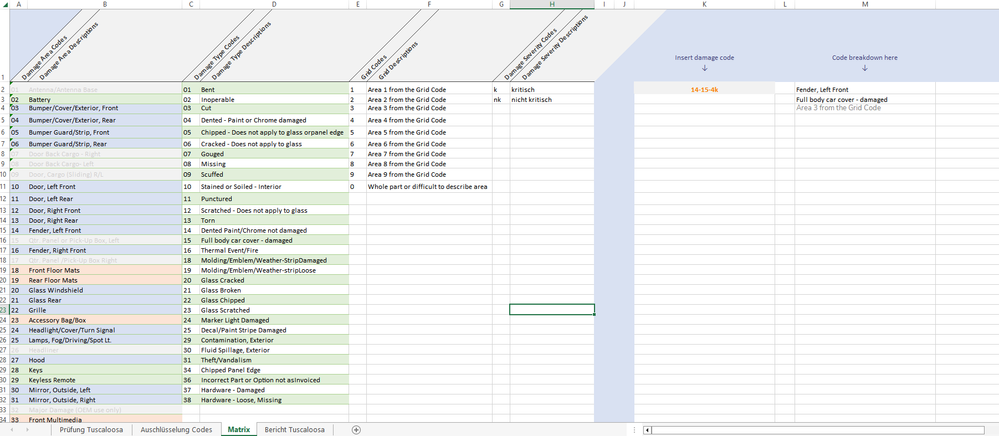Select 'Front Floor Mats' cell
This screenshot has height=436, width=999.
tap(104, 270)
